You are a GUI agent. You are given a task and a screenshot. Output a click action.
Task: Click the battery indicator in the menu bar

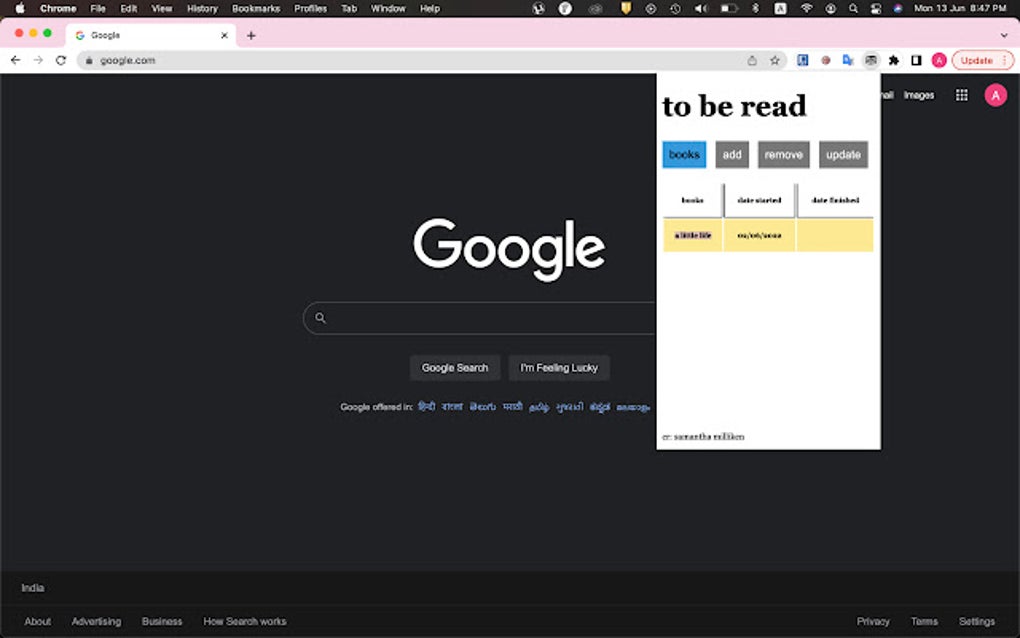click(x=727, y=8)
